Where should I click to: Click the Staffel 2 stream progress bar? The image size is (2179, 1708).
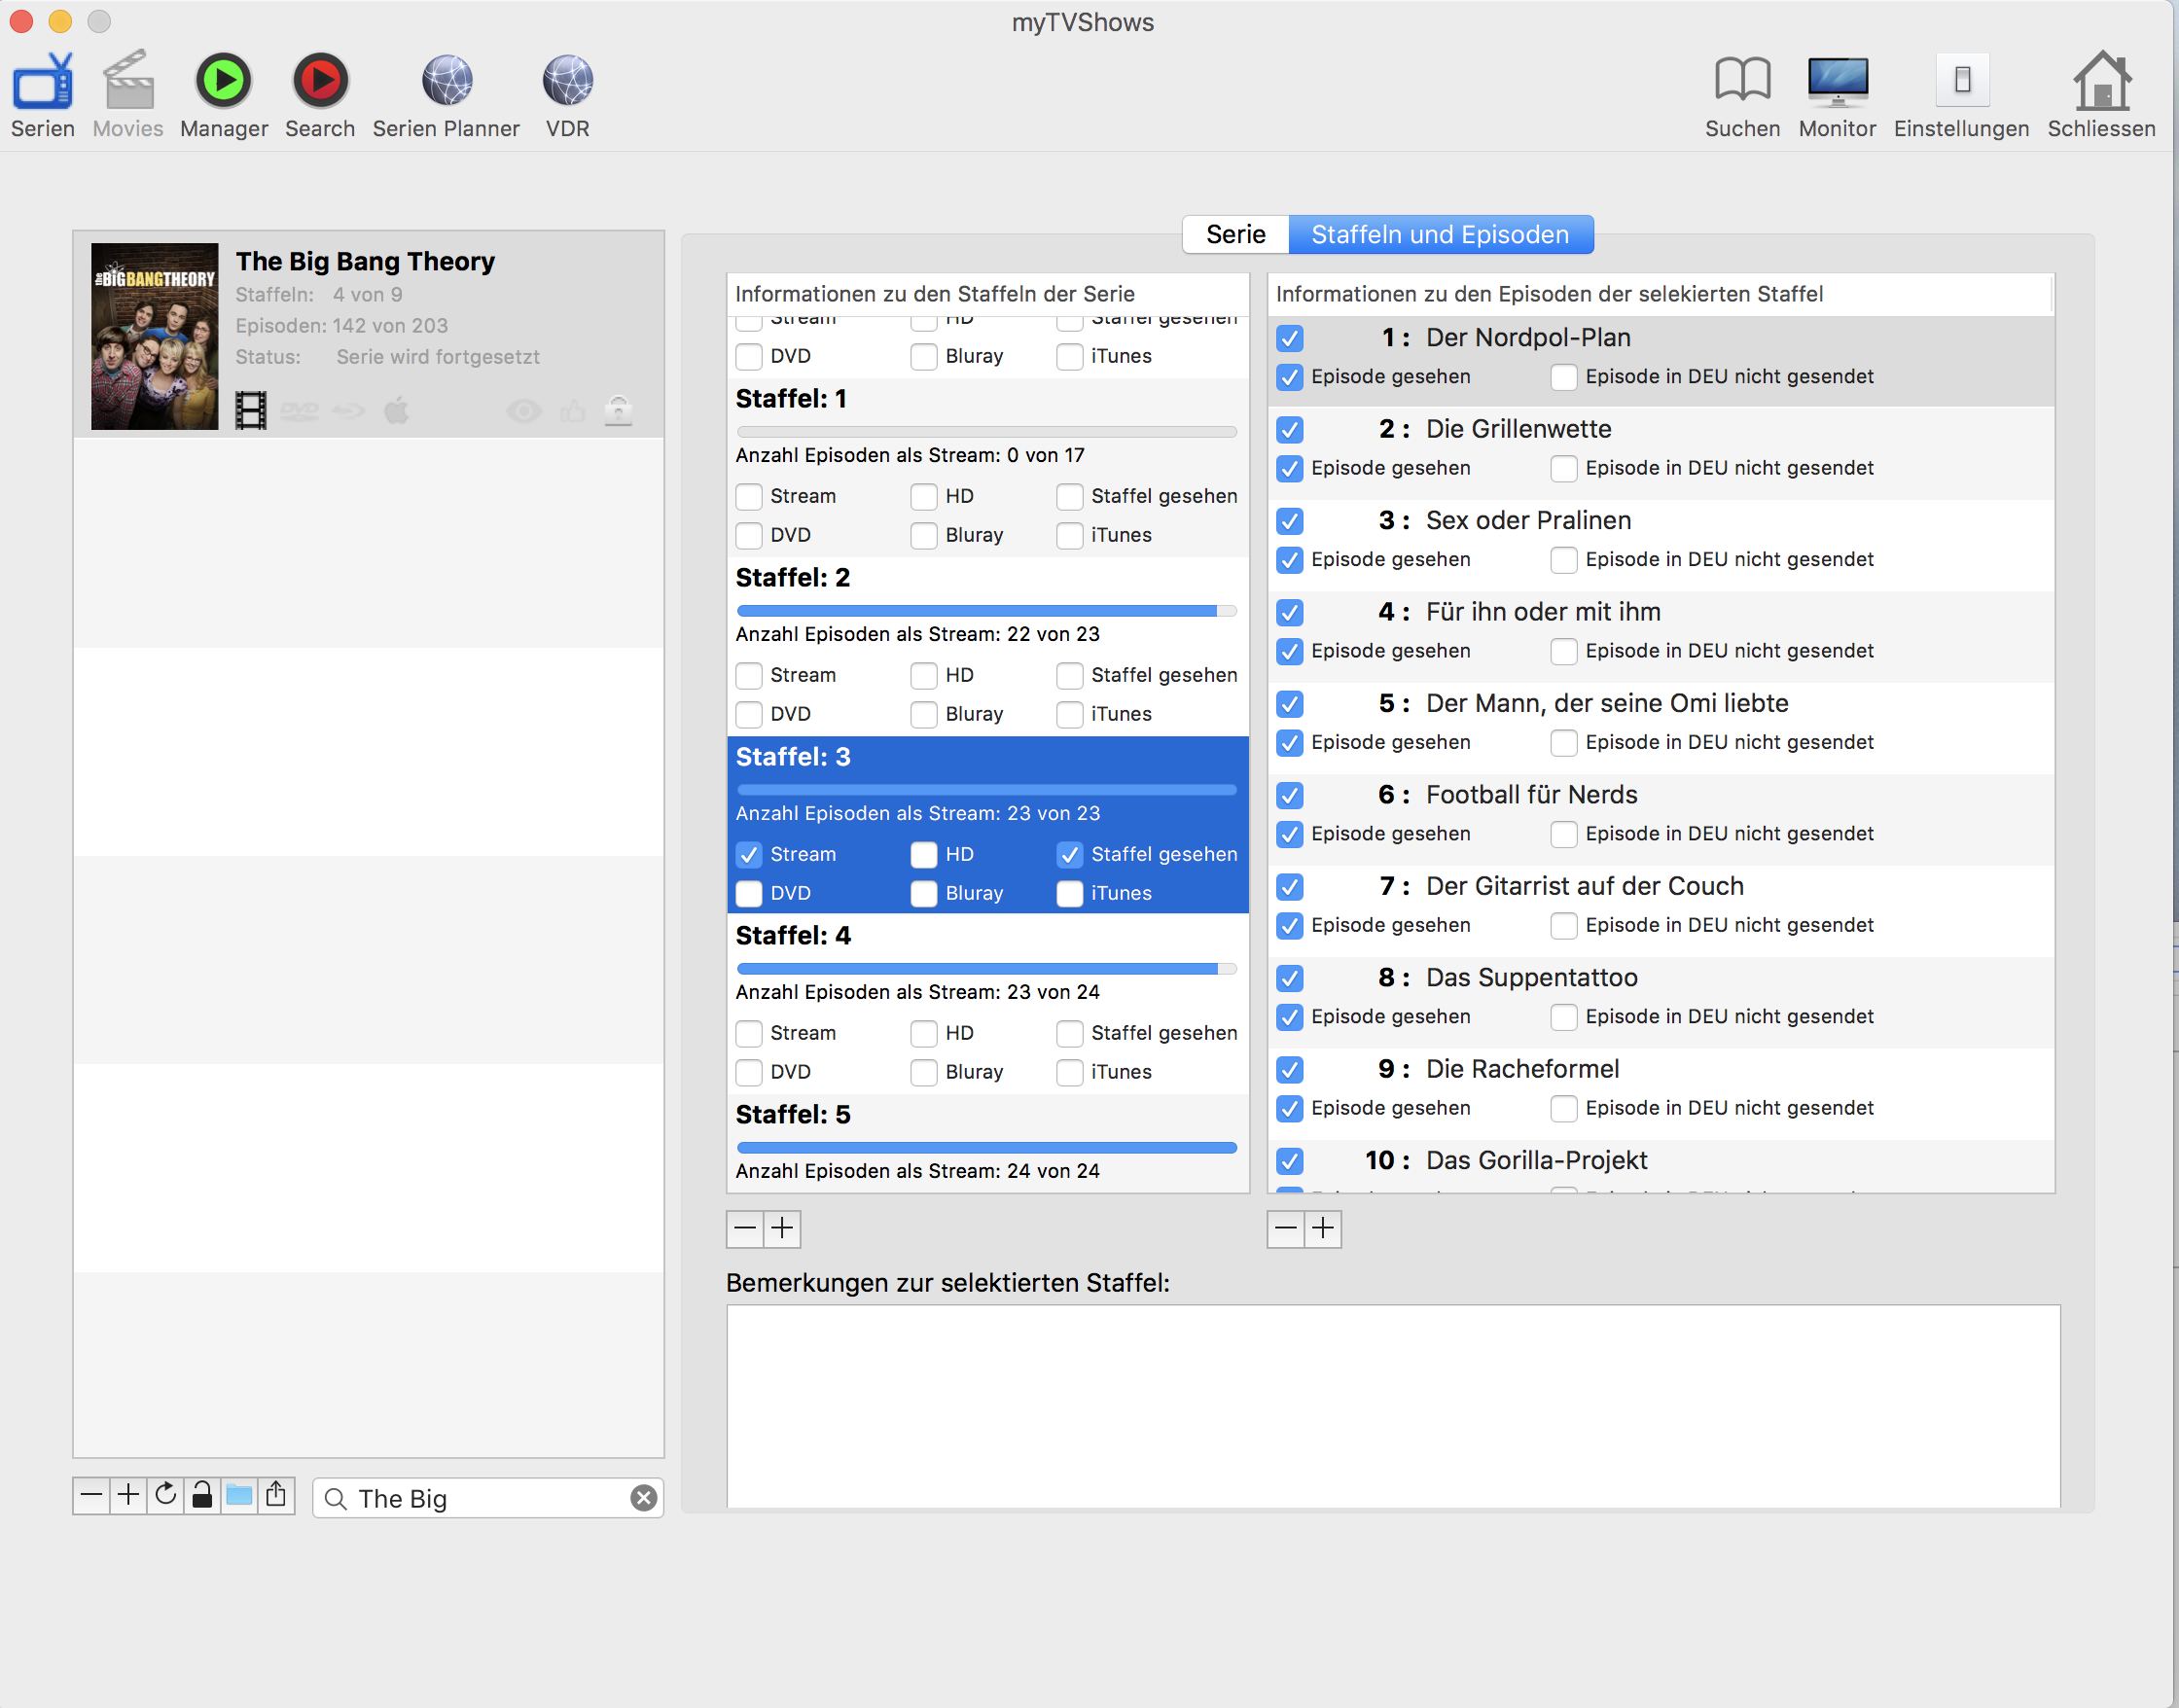coord(986,610)
